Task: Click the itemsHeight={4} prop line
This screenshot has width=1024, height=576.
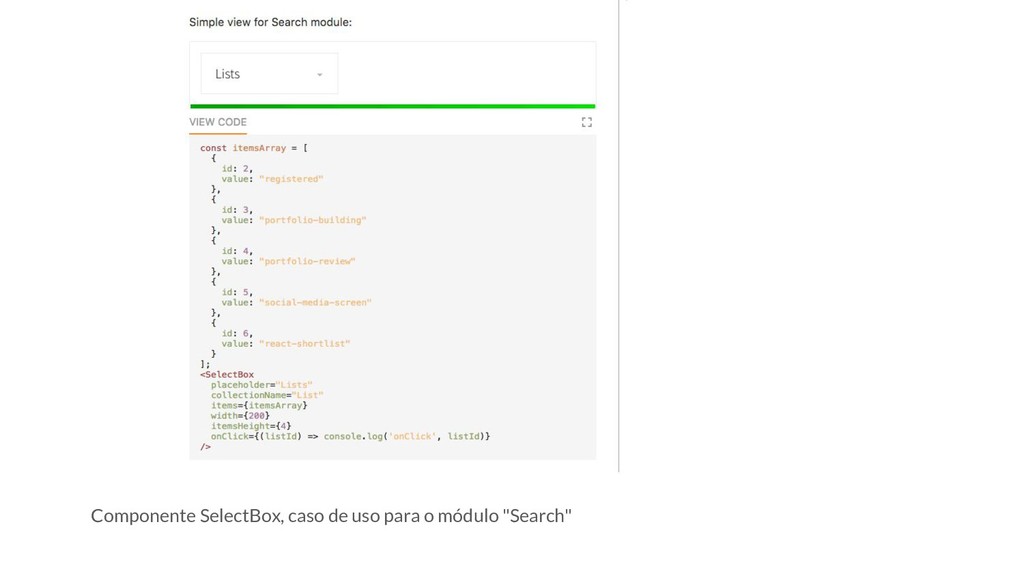Action: (x=250, y=426)
